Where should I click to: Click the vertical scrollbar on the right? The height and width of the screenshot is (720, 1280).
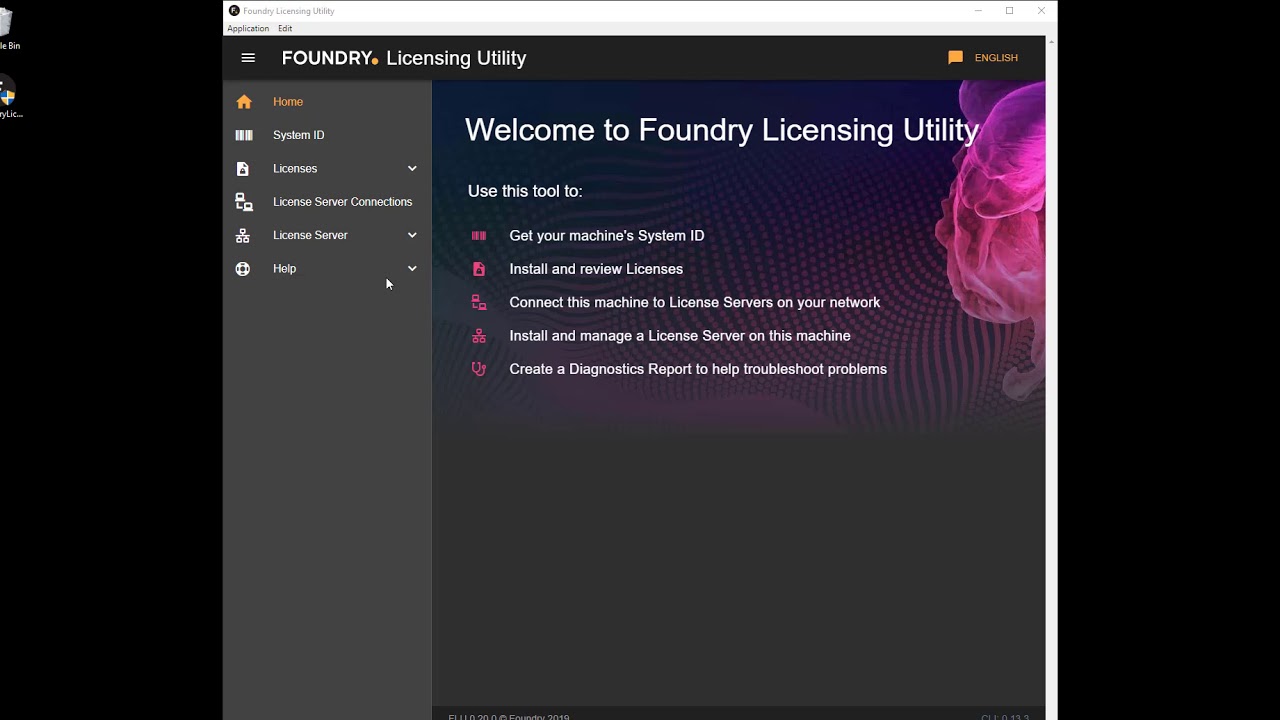click(x=1051, y=378)
